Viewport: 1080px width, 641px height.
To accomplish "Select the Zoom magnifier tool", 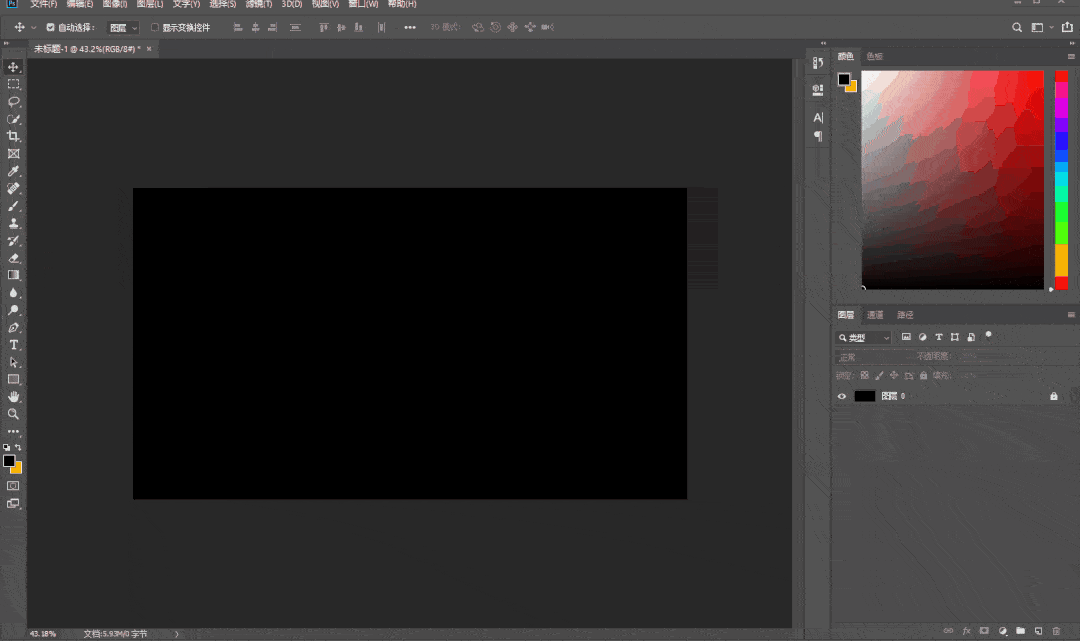I will tap(14, 413).
